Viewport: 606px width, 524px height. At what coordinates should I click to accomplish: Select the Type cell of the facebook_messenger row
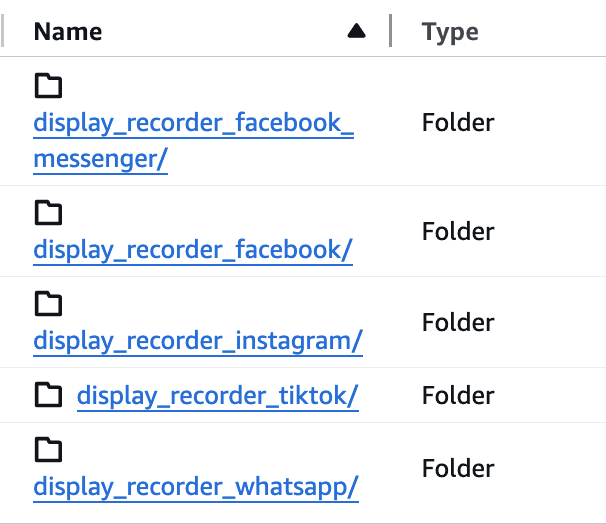tap(458, 123)
